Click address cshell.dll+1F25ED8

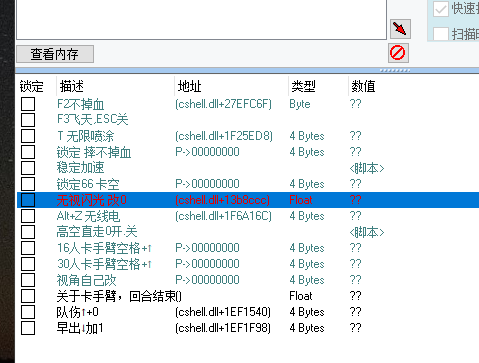click(224, 136)
